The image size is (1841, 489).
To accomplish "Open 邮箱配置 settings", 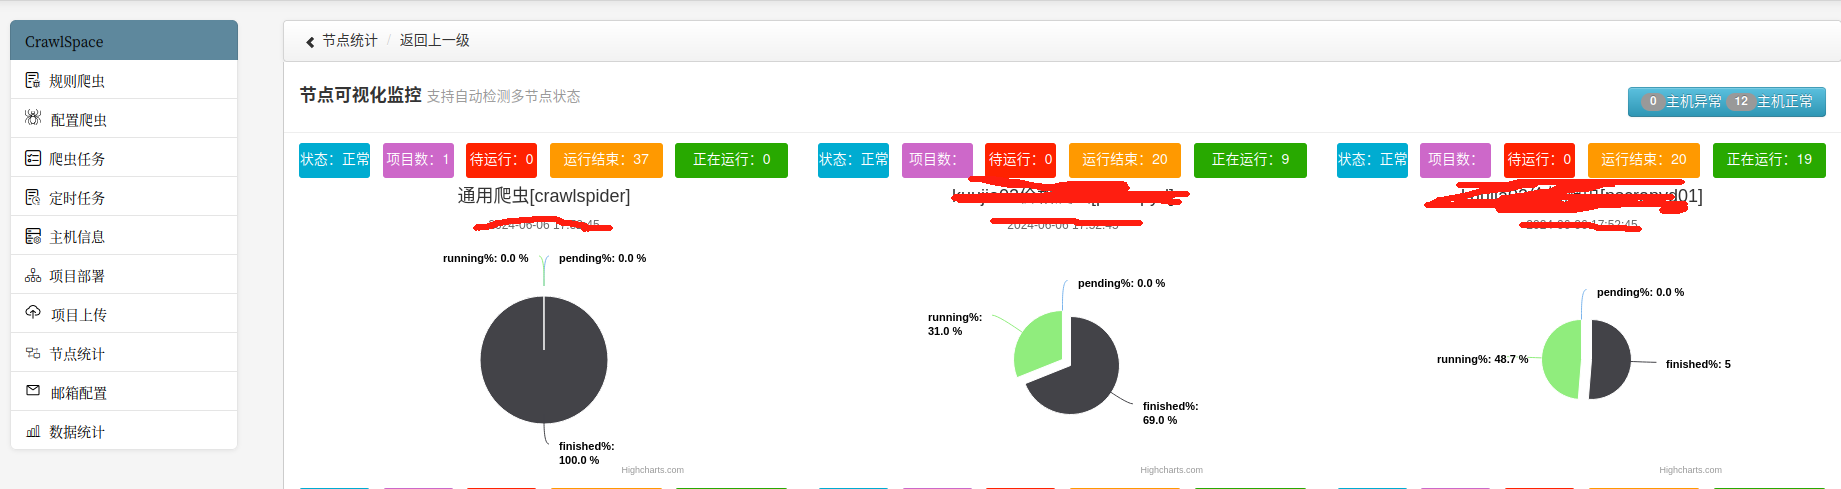I will coord(124,392).
